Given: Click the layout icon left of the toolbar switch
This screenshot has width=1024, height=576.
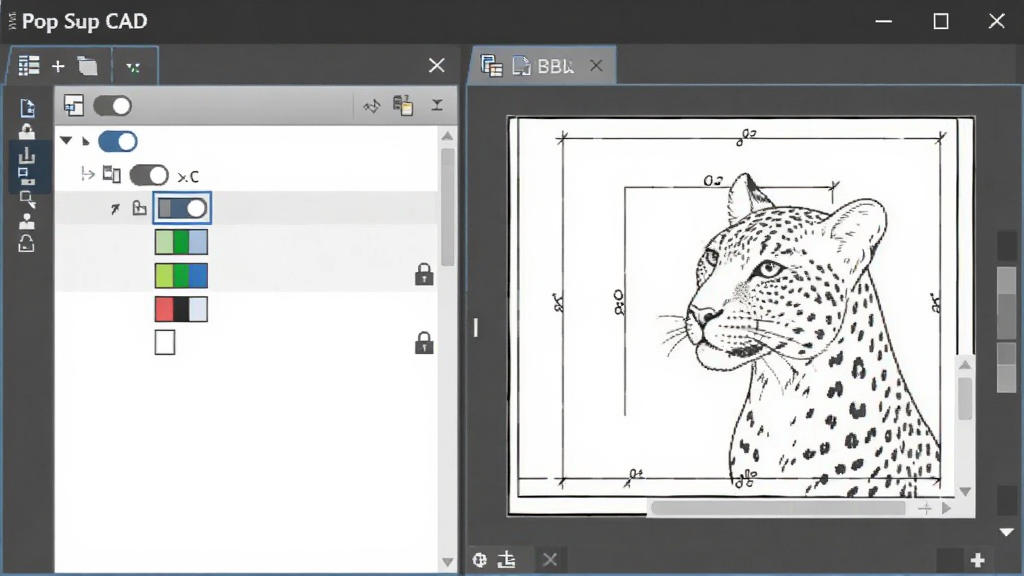Looking at the screenshot, I should pyautogui.click(x=74, y=105).
